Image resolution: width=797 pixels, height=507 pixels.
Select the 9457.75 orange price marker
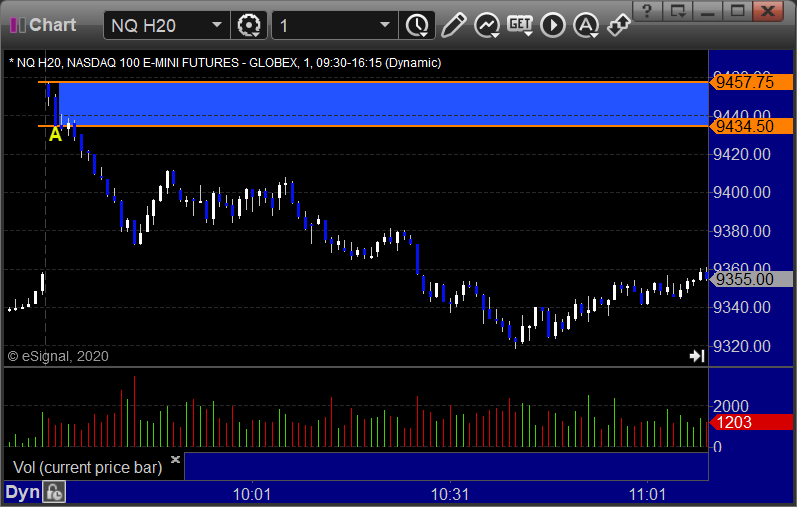pos(751,82)
